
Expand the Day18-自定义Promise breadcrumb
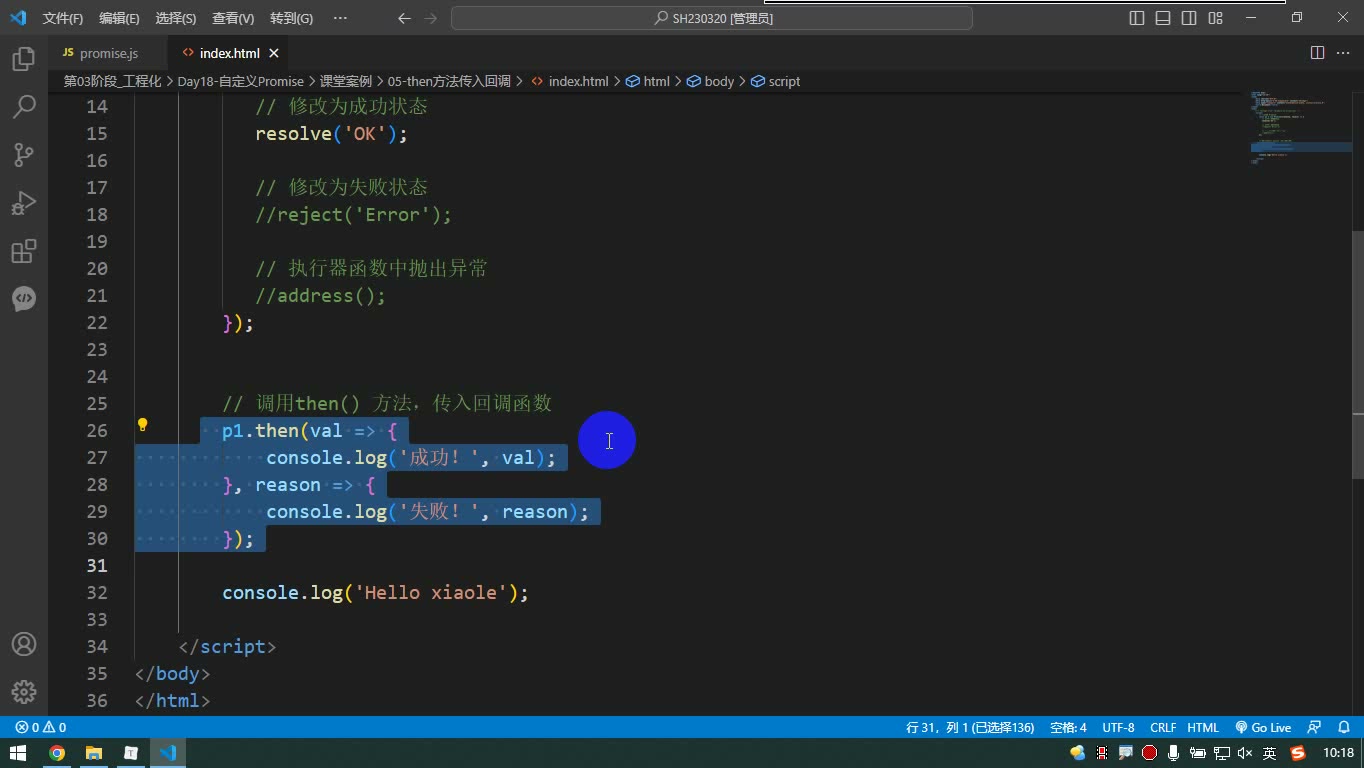241,81
